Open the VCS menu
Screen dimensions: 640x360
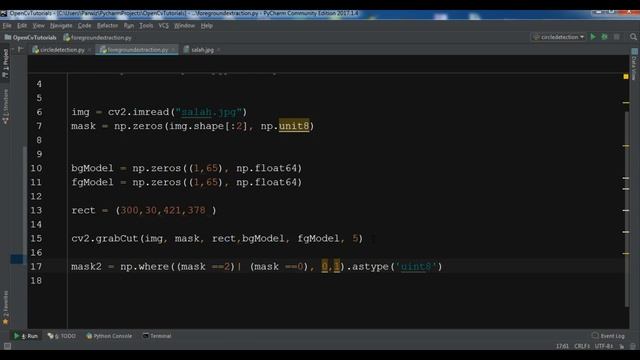pyautogui.click(x=163, y=26)
